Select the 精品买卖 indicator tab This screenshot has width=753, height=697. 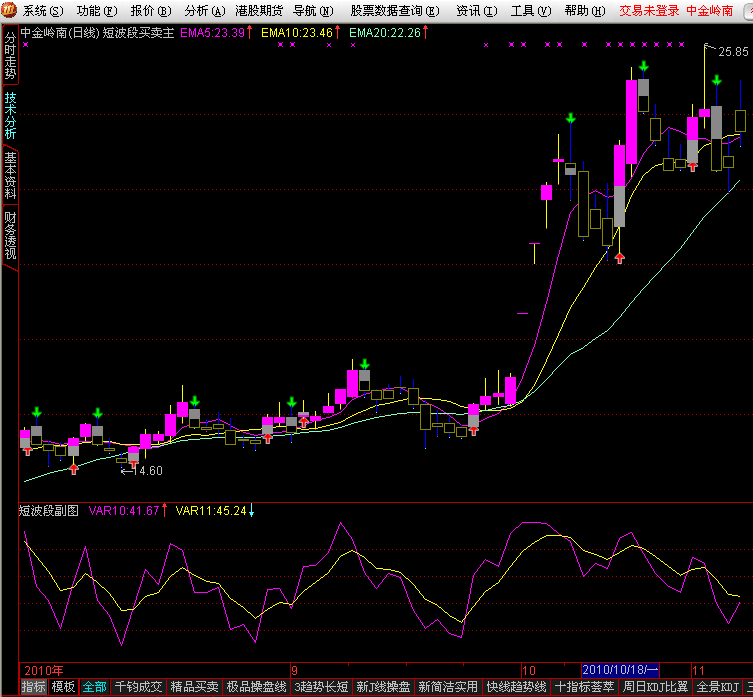tap(194, 687)
